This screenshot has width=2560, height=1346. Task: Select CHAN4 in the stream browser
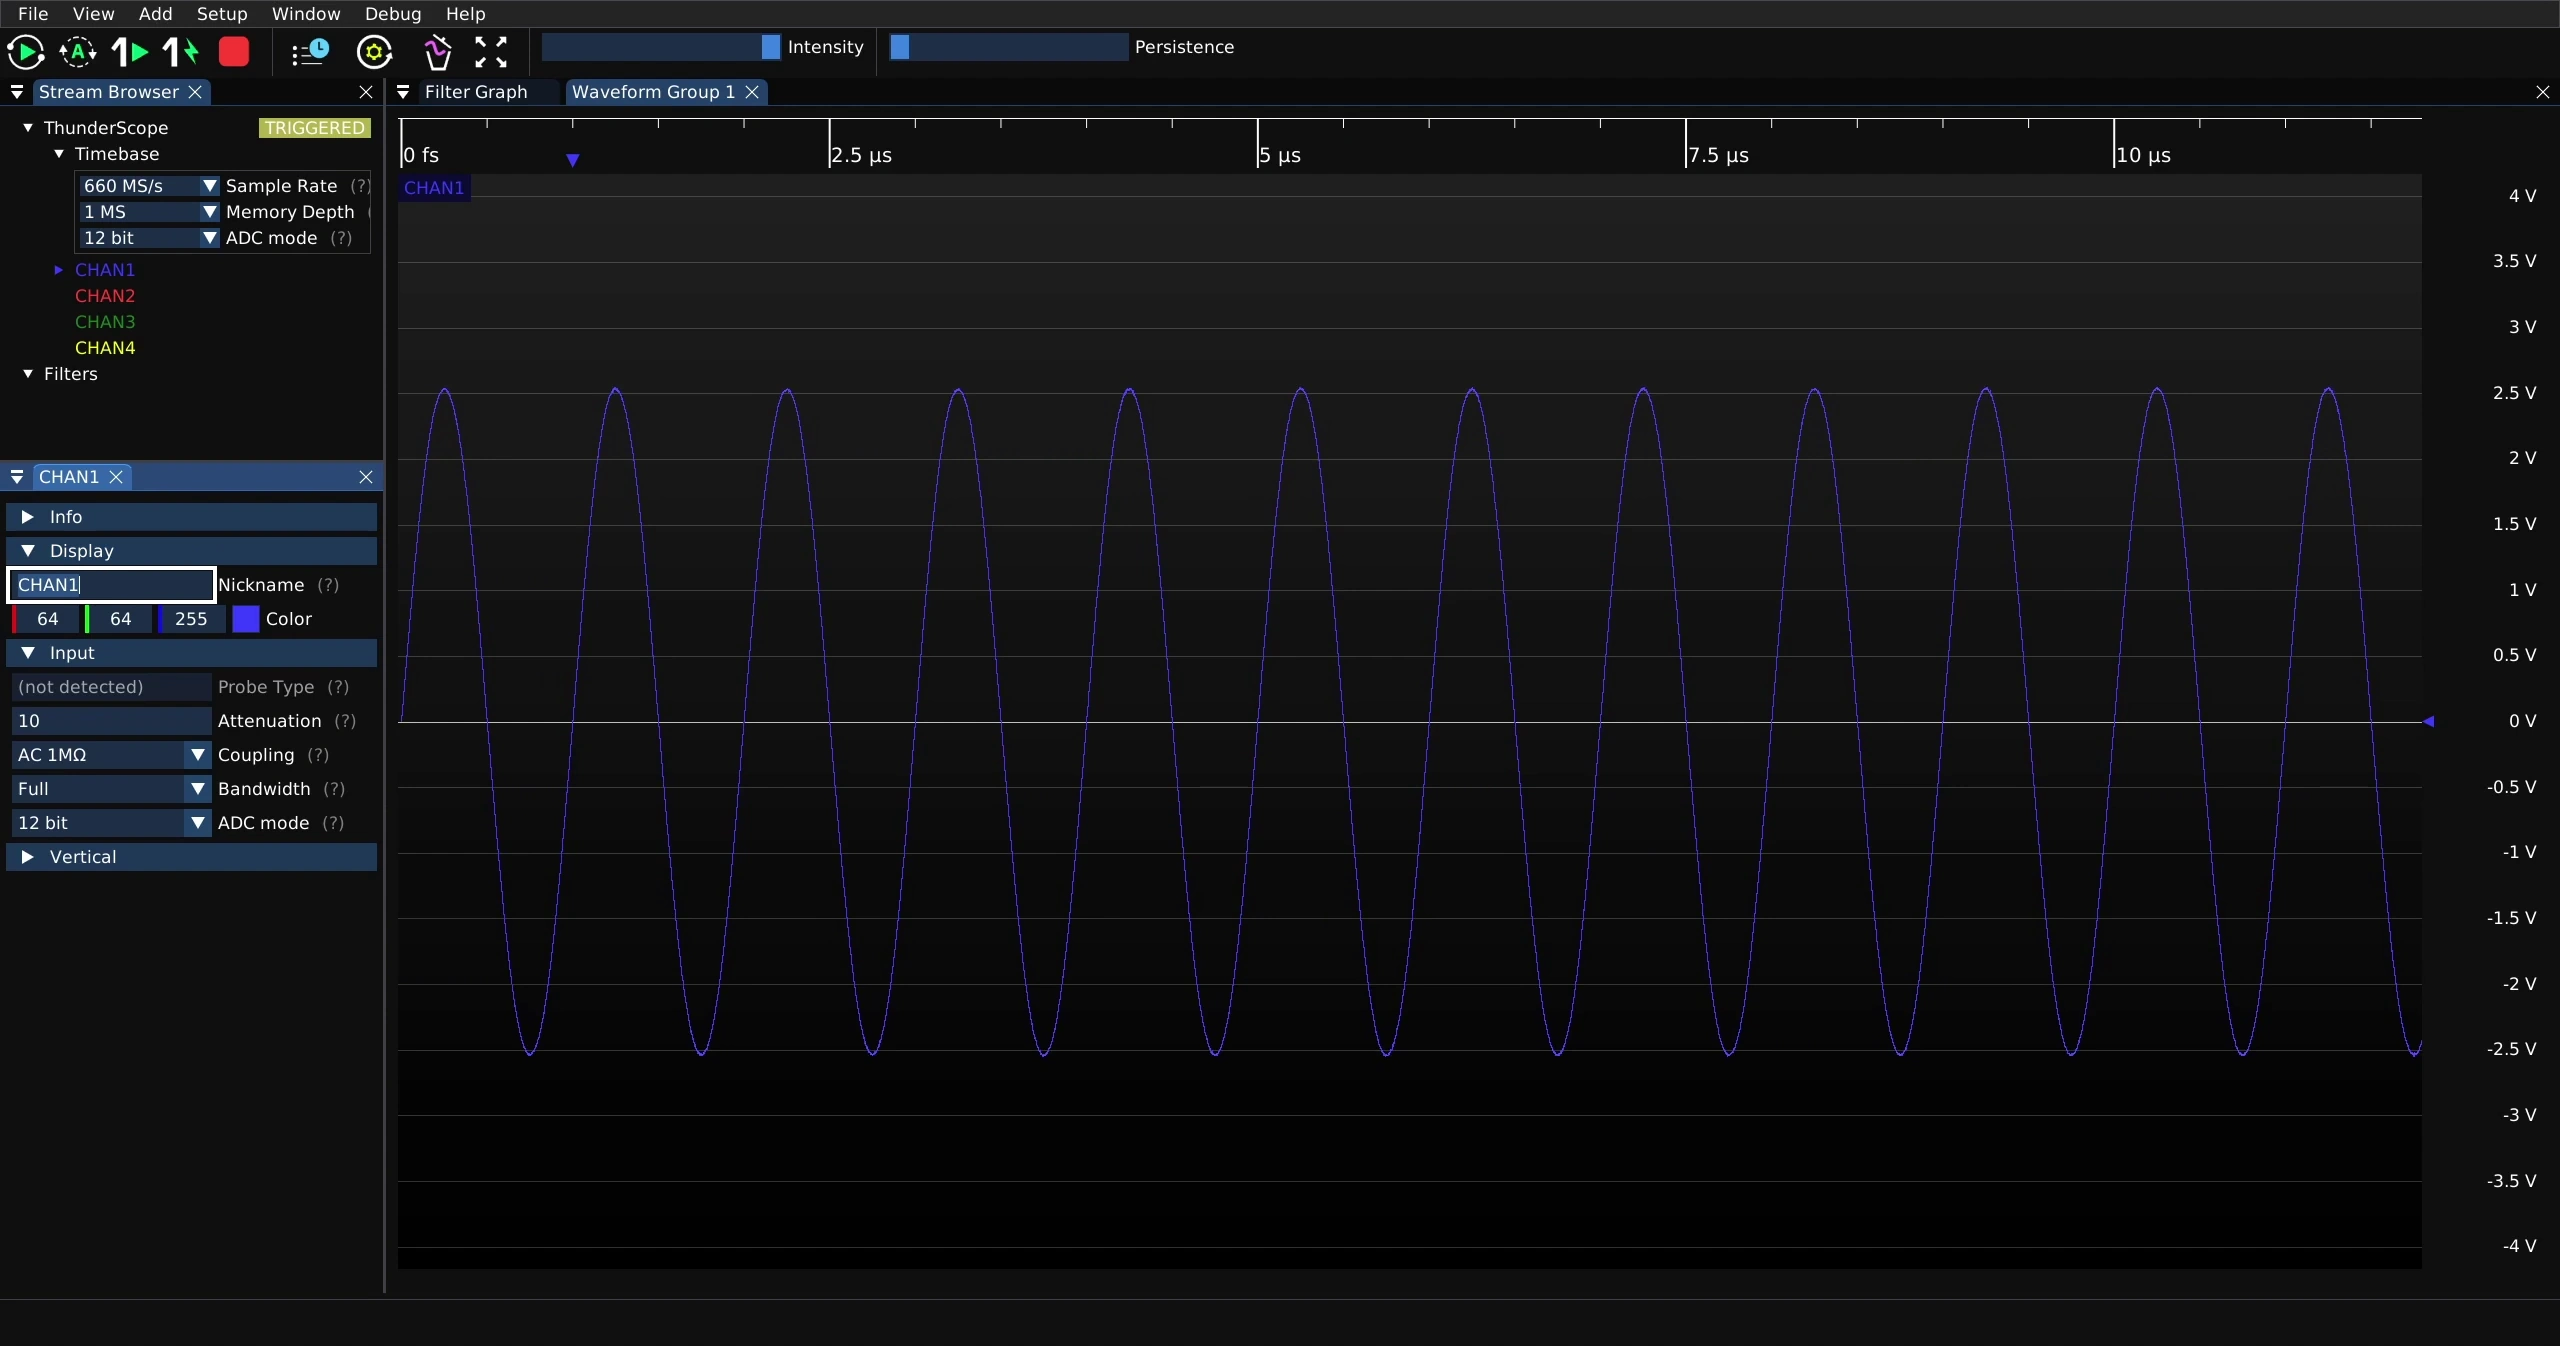[x=105, y=348]
